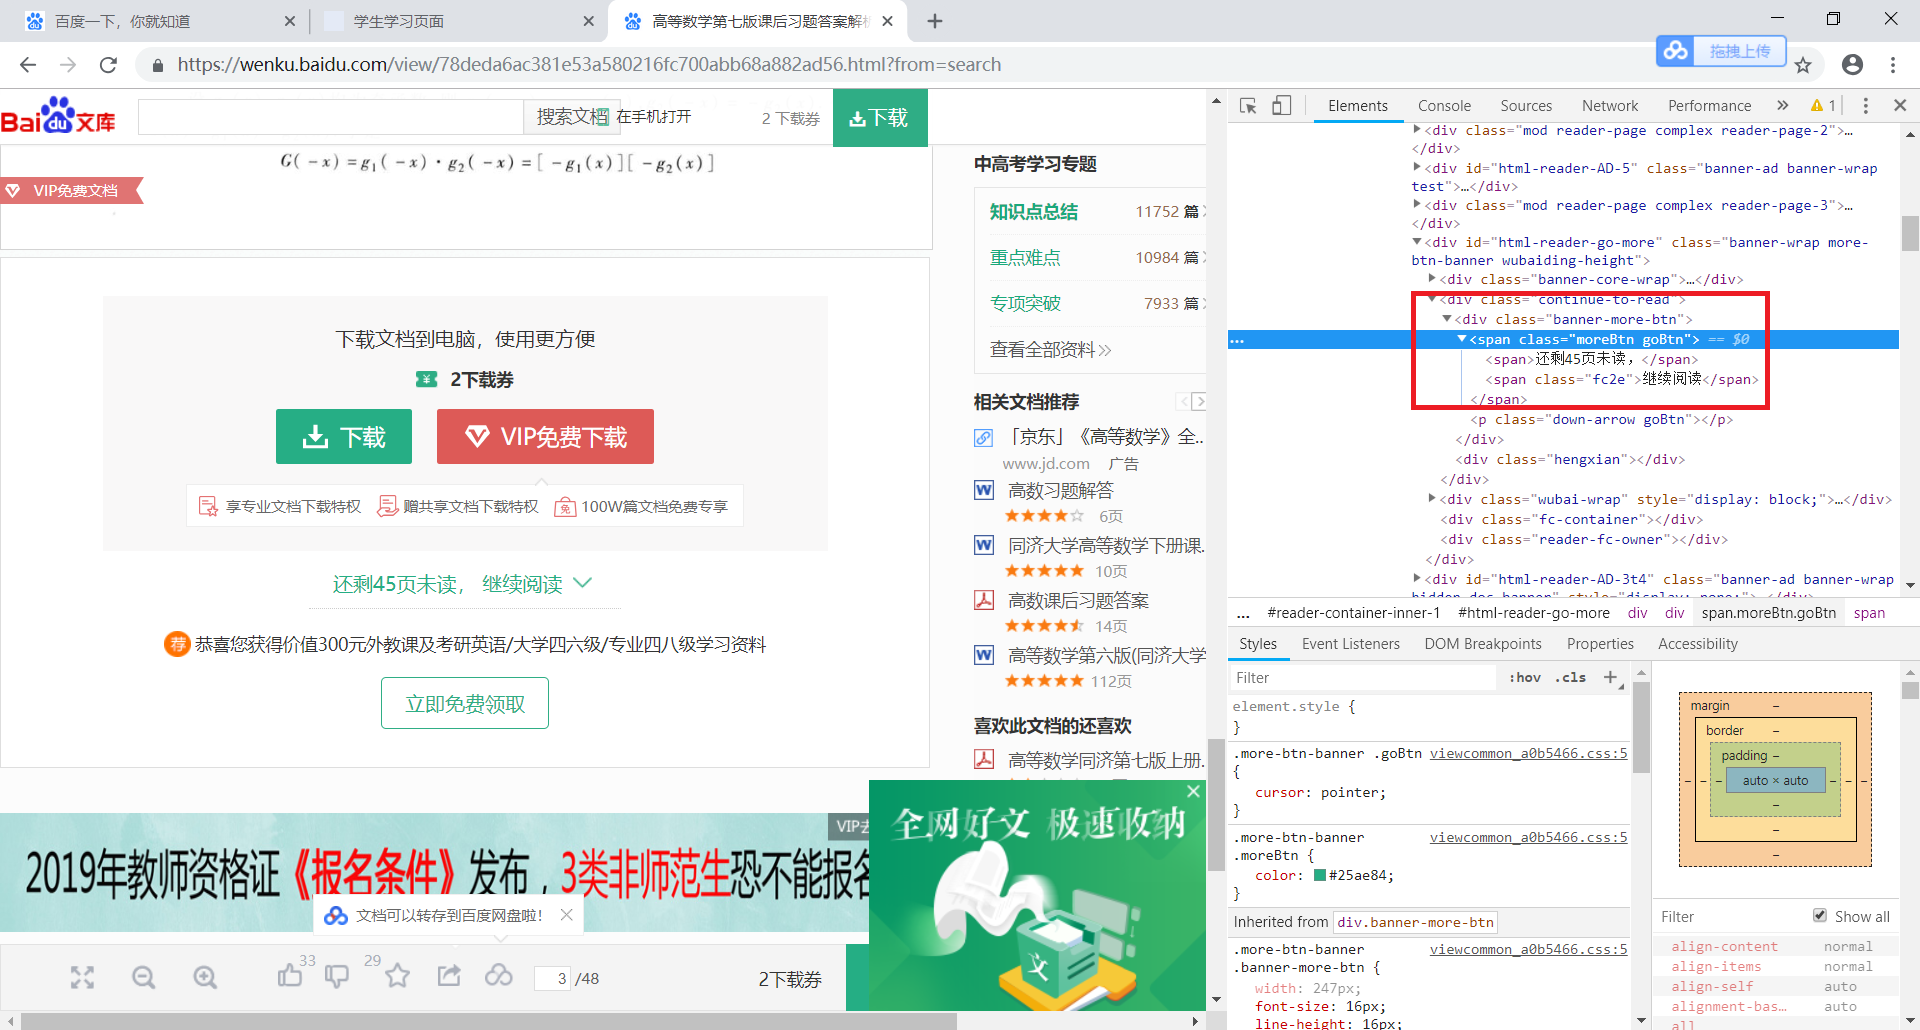Open the Performance tab
This screenshot has width=1920, height=1030.
pyautogui.click(x=1709, y=105)
